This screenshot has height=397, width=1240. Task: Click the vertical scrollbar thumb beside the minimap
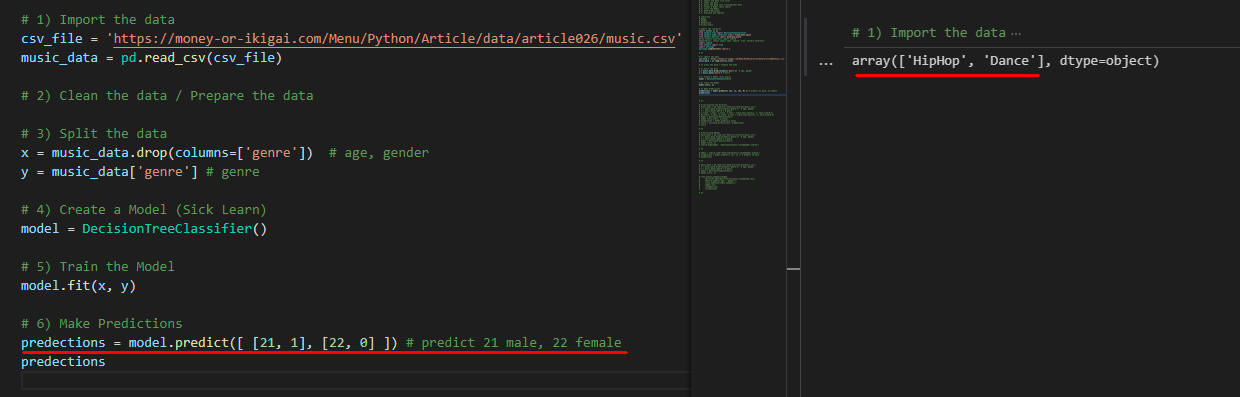pyautogui.click(x=793, y=268)
